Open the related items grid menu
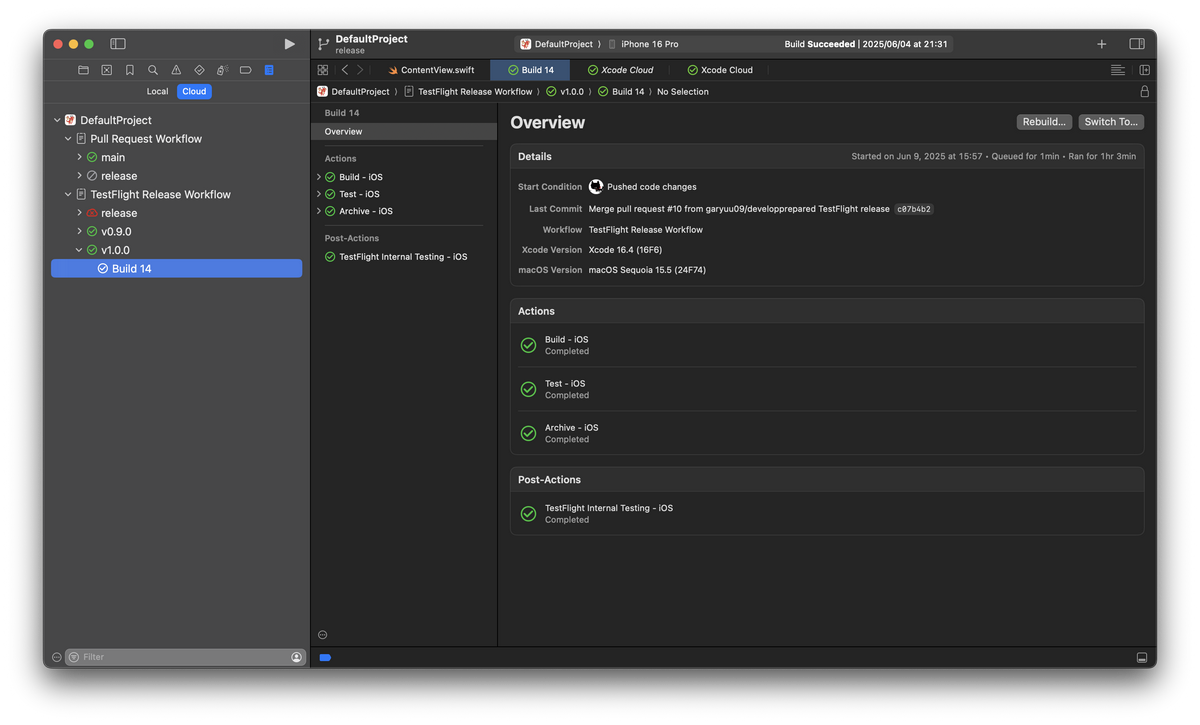This screenshot has width=1200, height=725. pos(323,70)
